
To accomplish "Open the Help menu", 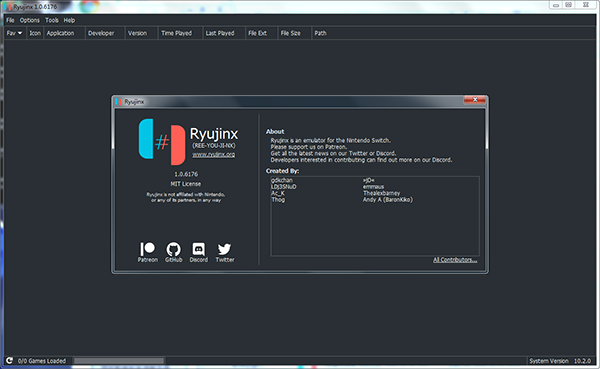I will (69, 20).
